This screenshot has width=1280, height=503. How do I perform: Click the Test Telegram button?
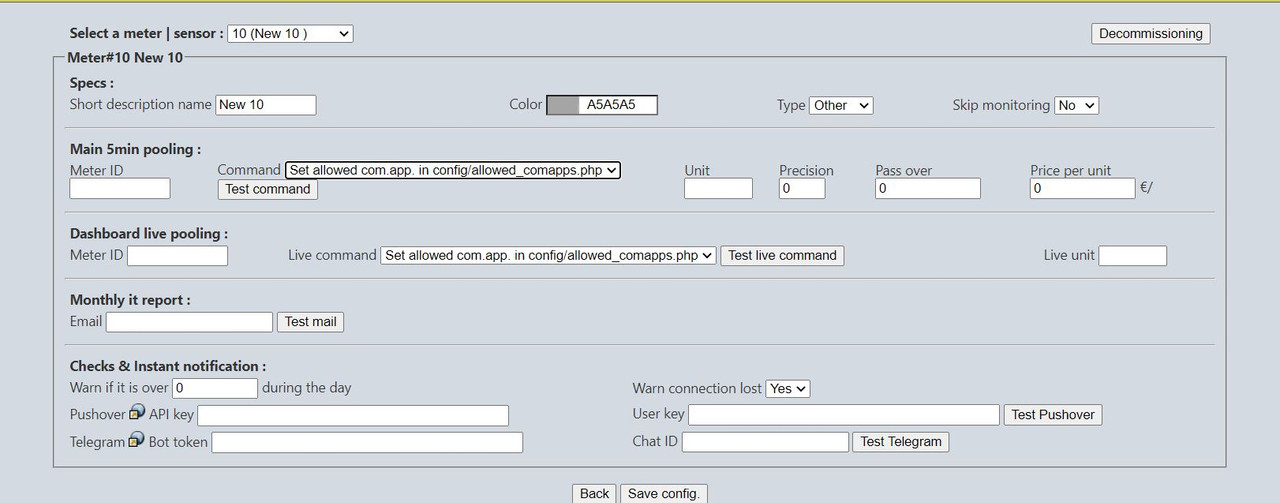click(x=901, y=441)
